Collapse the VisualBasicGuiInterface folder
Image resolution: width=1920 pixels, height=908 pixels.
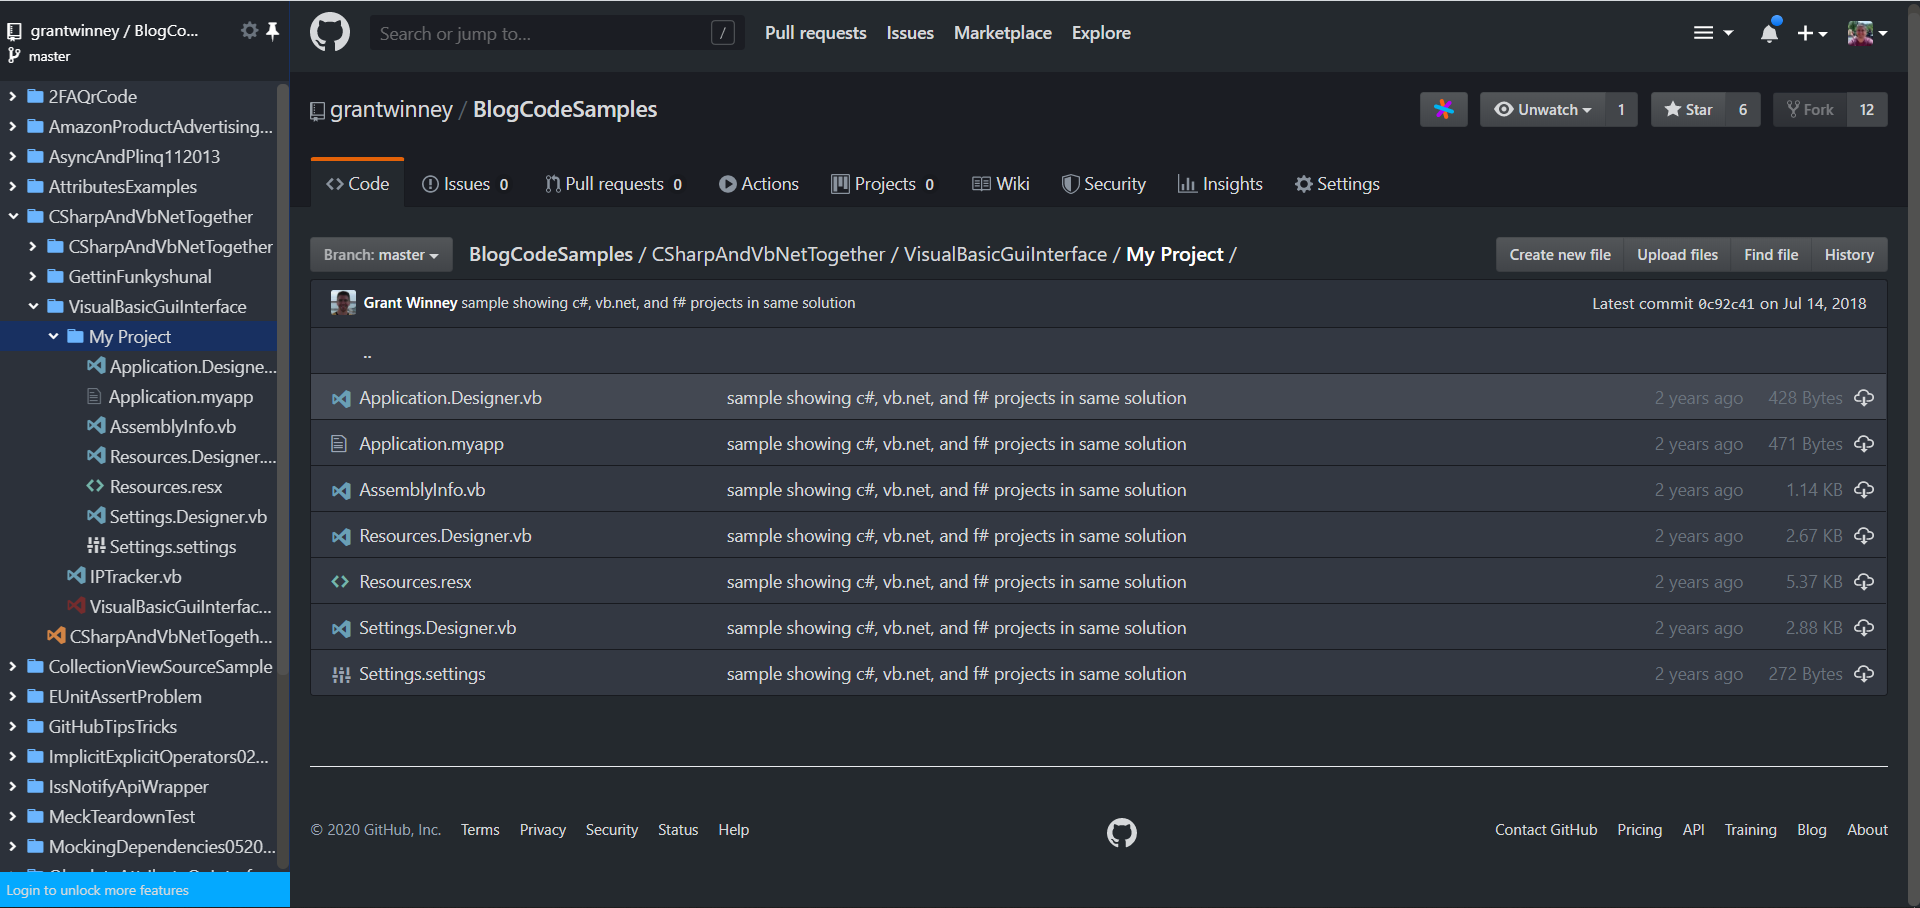(32, 307)
